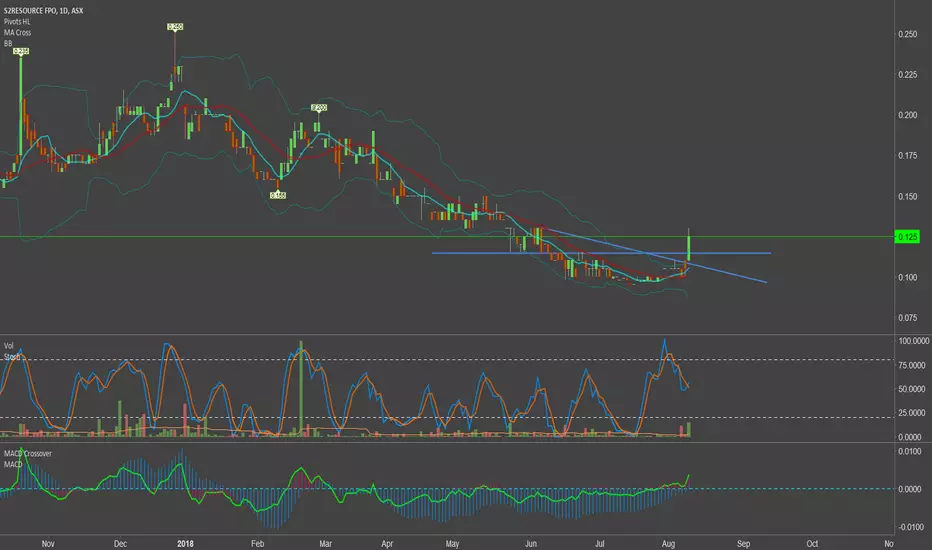Click Dec on the time axis
This screenshot has height=550, width=932.
point(120,543)
